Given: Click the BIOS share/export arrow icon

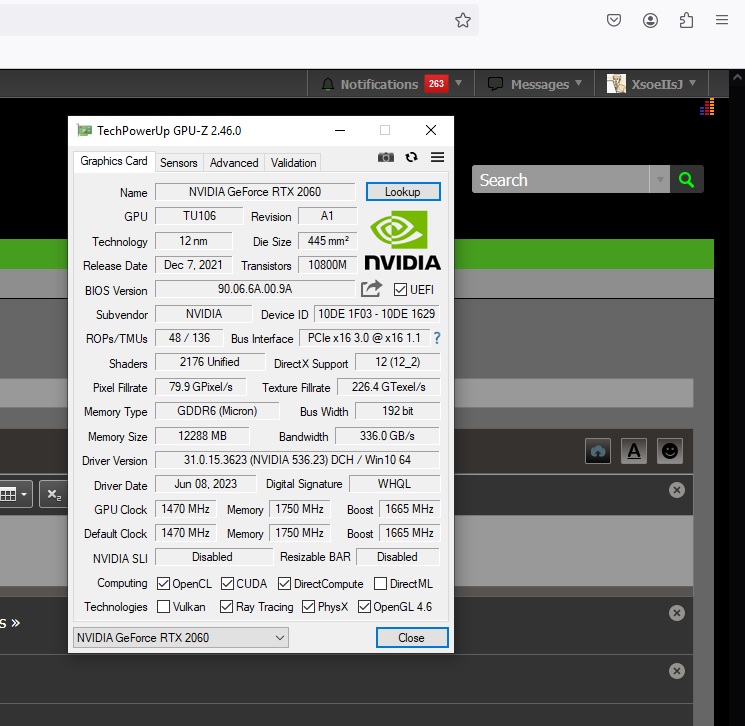Looking at the screenshot, I should (372, 288).
